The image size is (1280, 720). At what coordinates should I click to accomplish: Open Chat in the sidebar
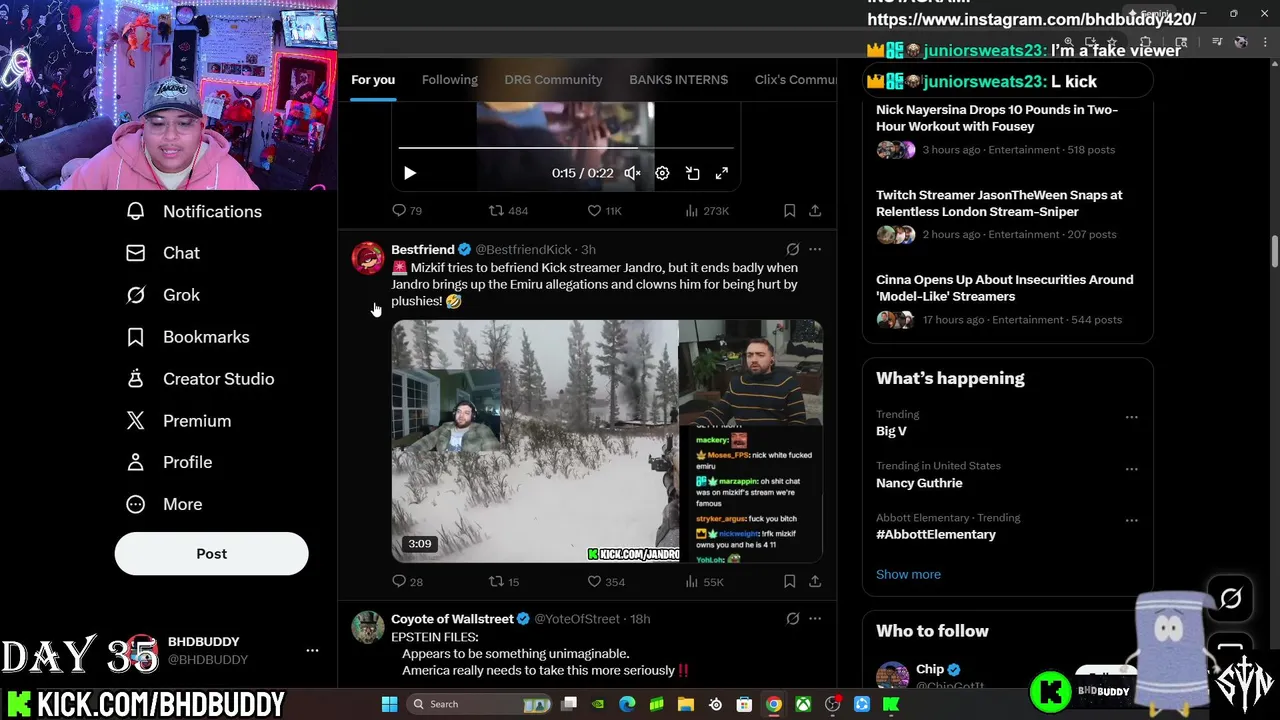(x=163, y=253)
